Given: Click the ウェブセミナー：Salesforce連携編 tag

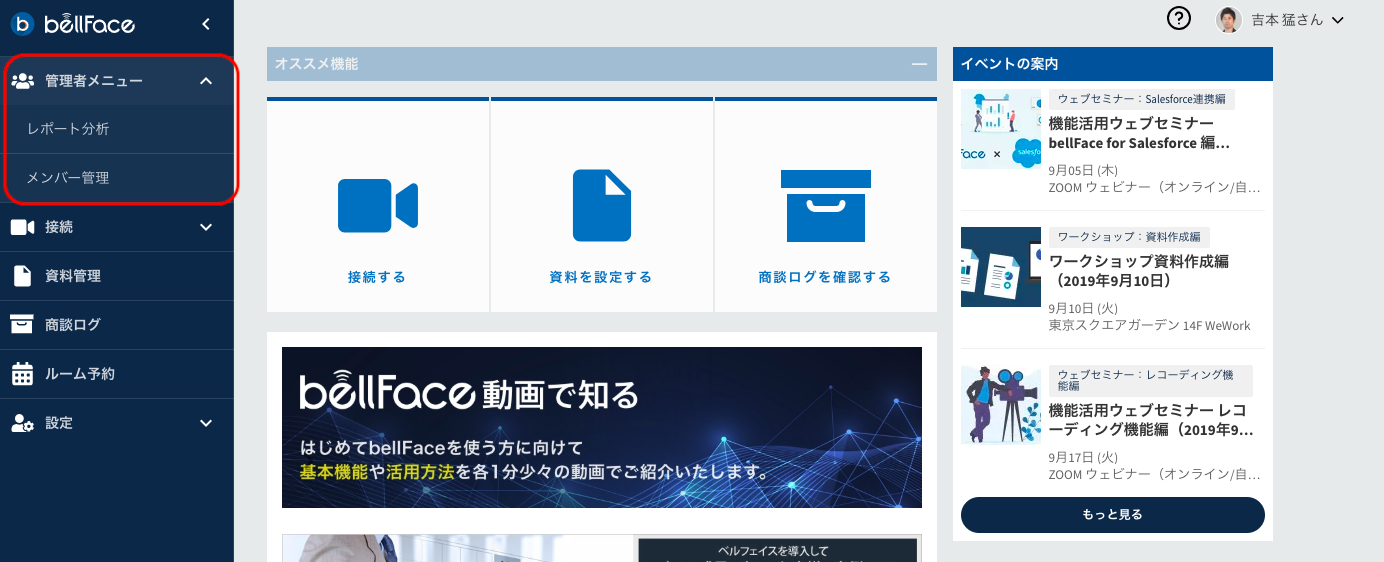Looking at the screenshot, I should (1142, 99).
